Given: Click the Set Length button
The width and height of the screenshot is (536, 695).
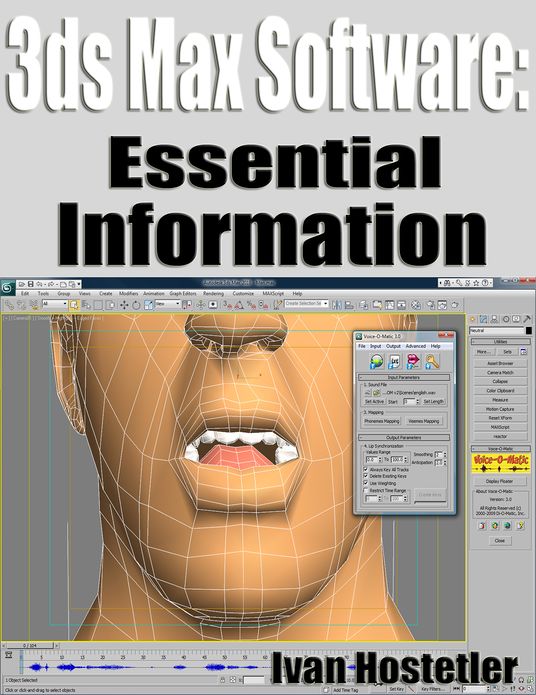Looking at the screenshot, I should pyautogui.click(x=433, y=402).
